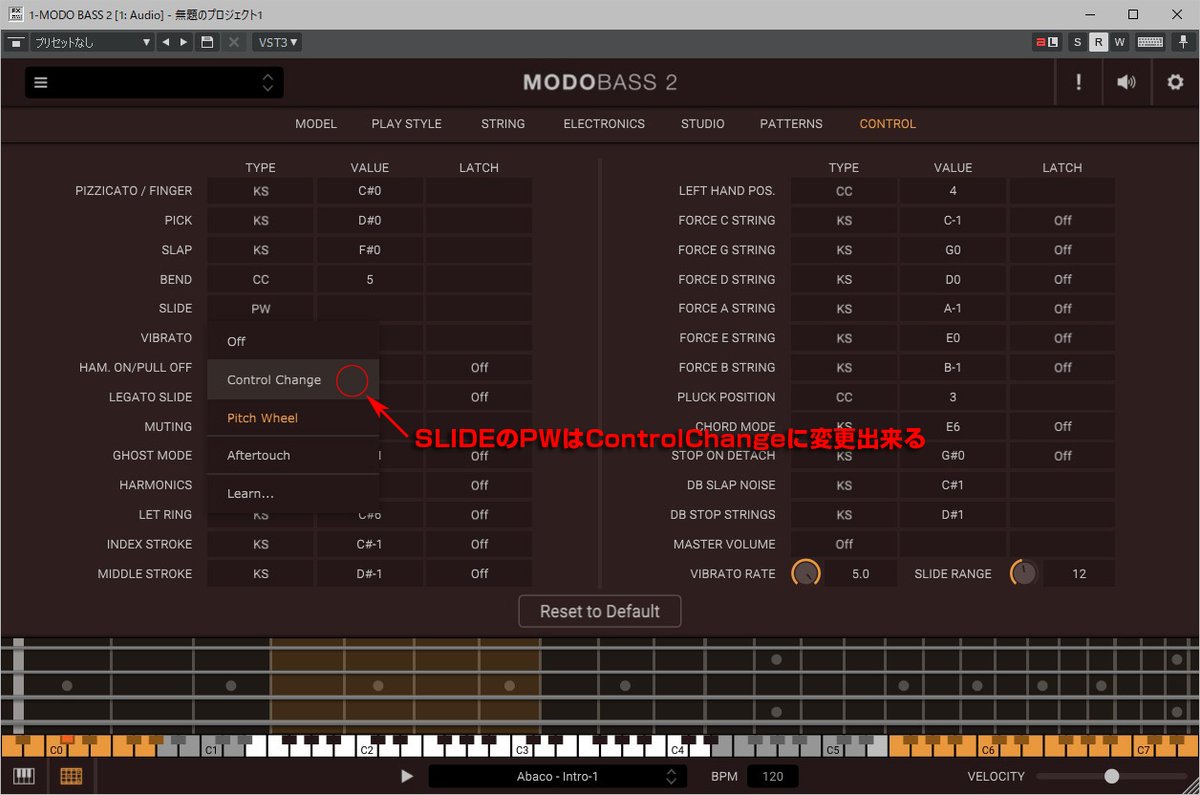This screenshot has width=1200, height=795.
Task: Open the hamburger preset menu
Action: pyautogui.click(x=41, y=83)
